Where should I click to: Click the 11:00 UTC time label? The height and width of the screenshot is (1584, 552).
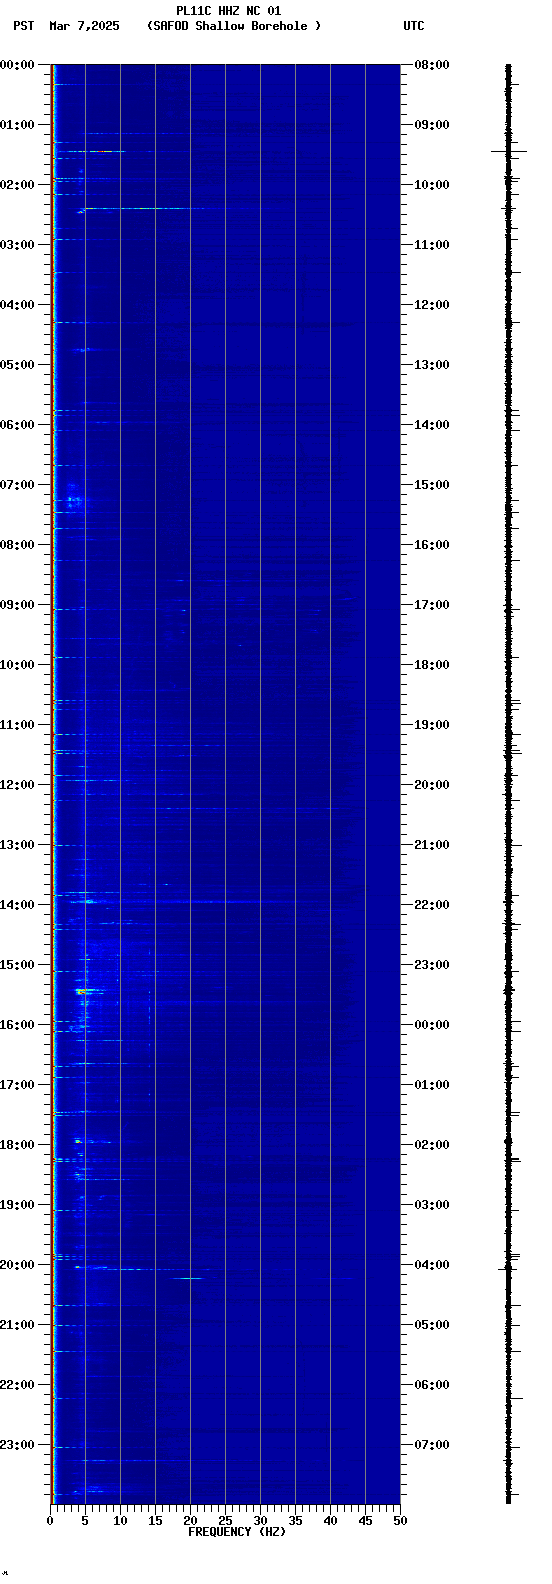tap(431, 245)
